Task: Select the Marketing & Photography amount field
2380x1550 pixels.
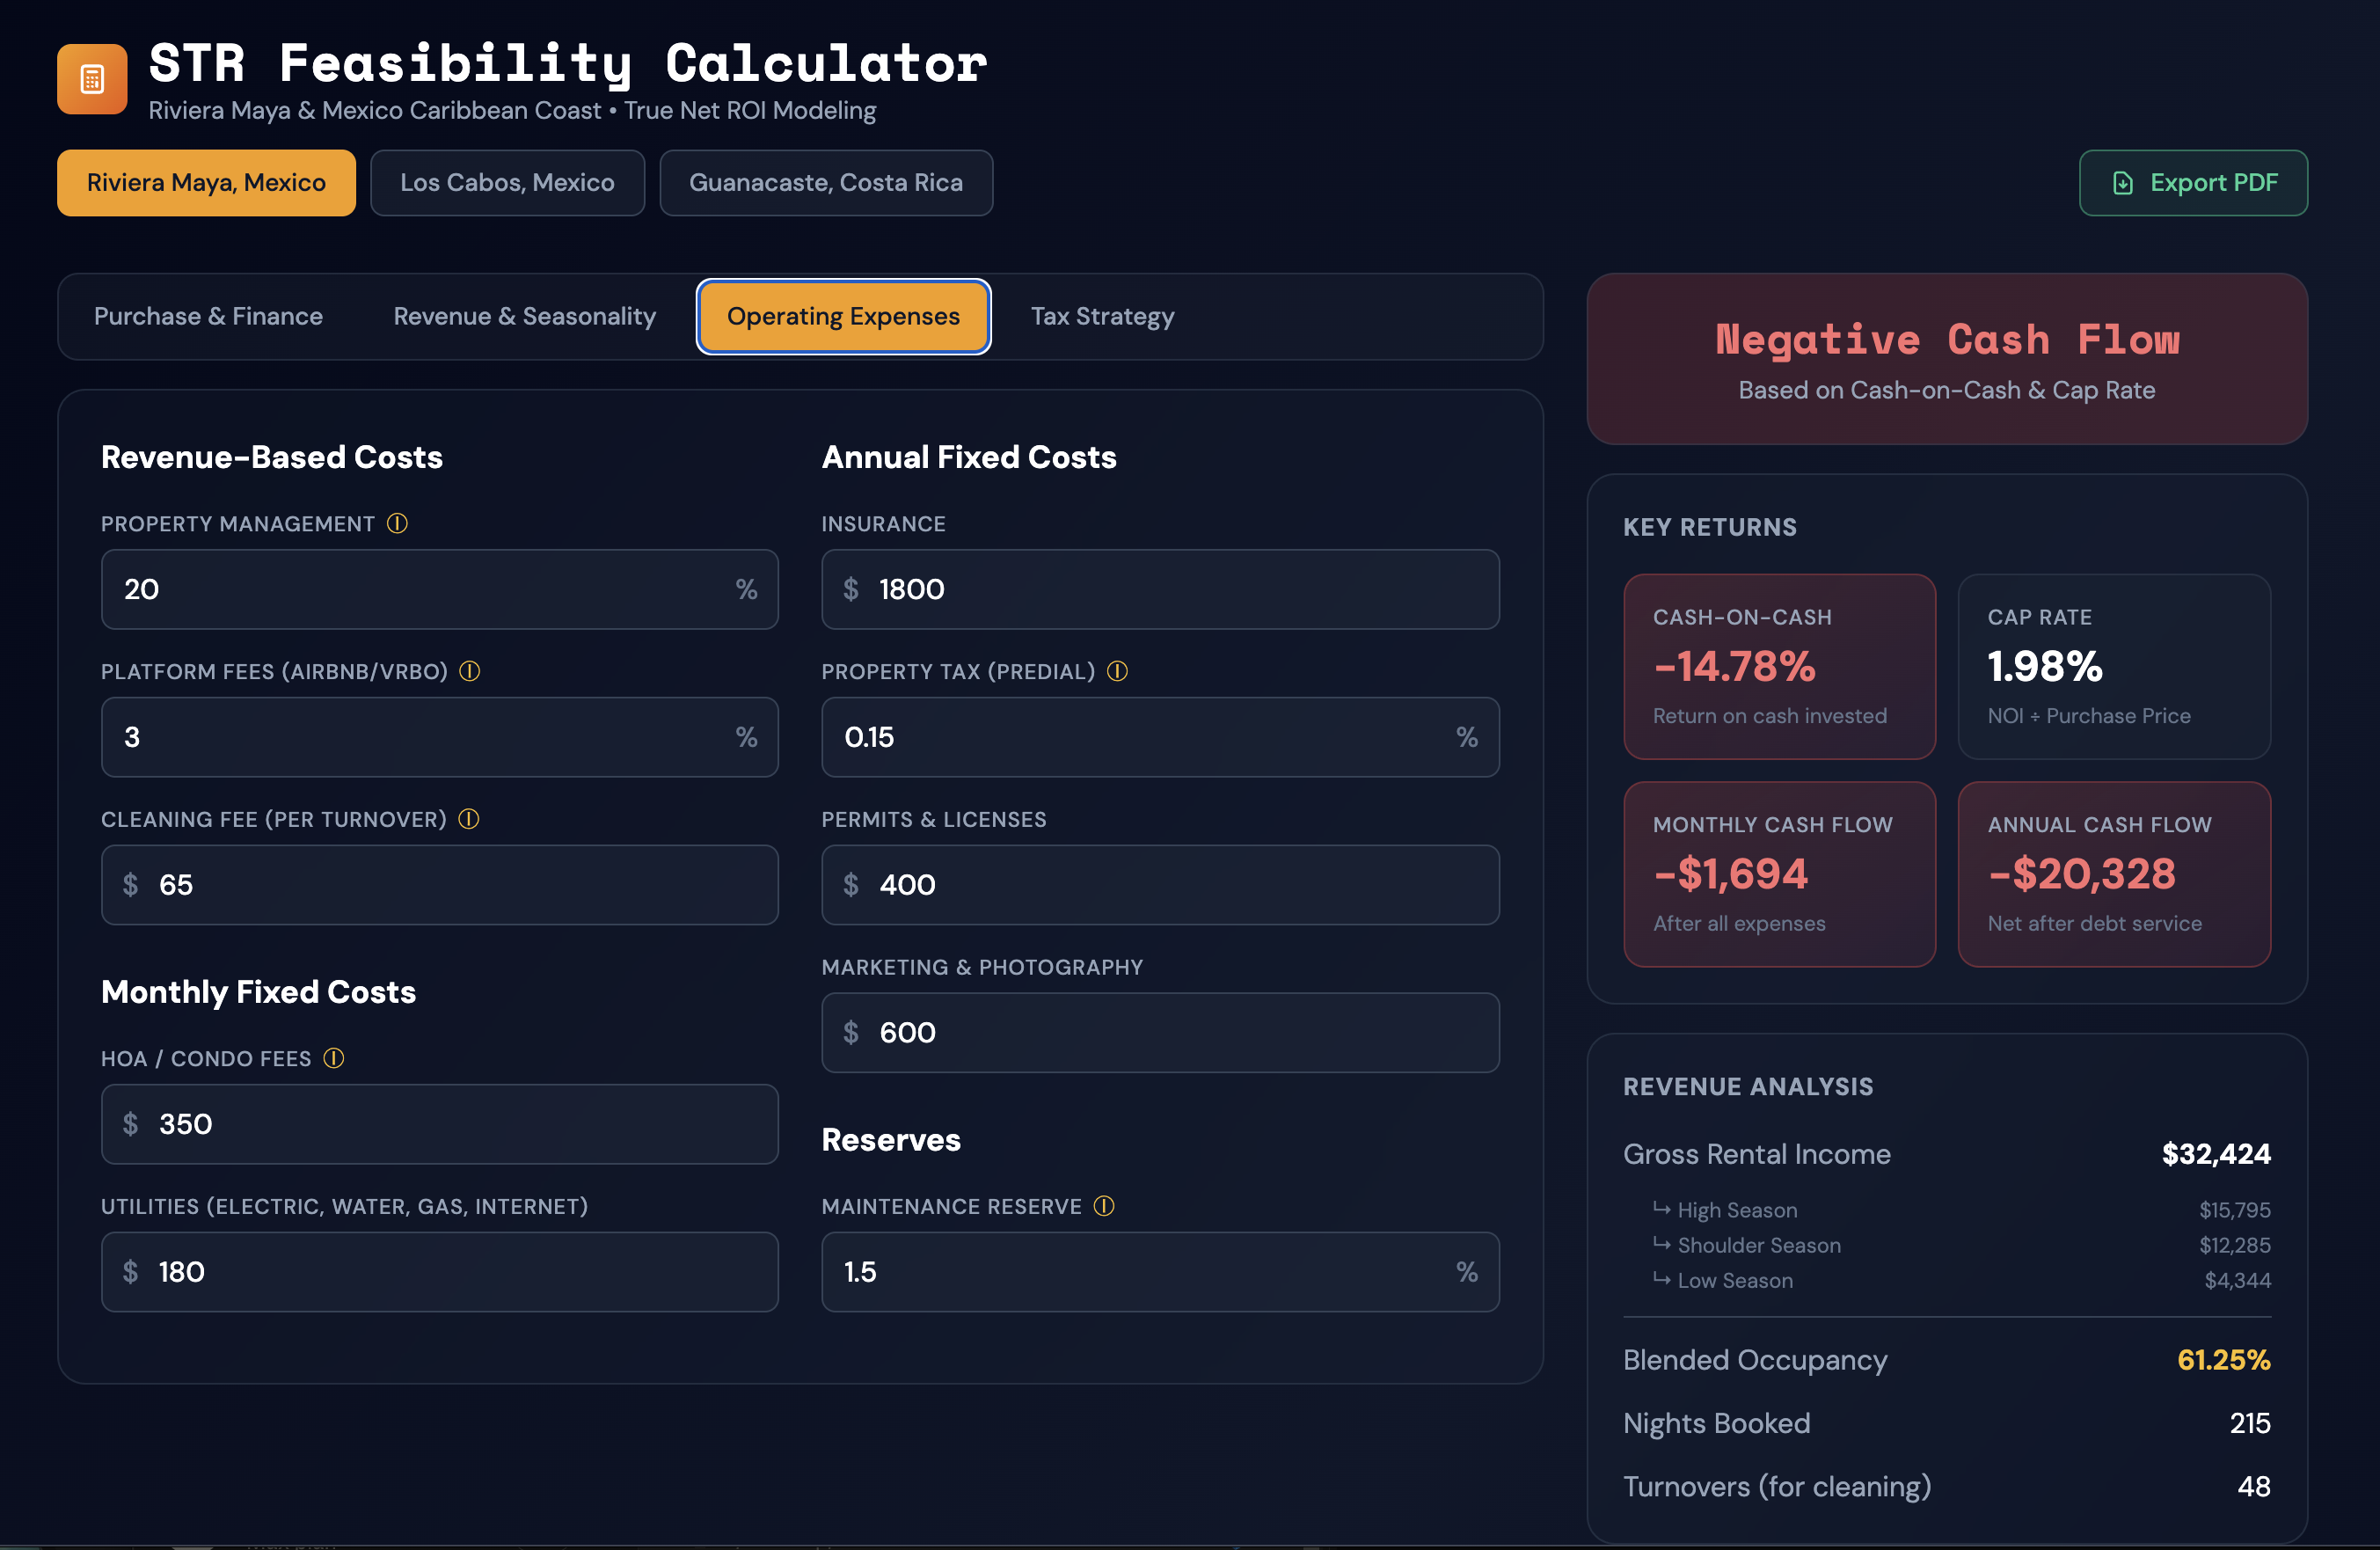Action: click(x=1160, y=1032)
